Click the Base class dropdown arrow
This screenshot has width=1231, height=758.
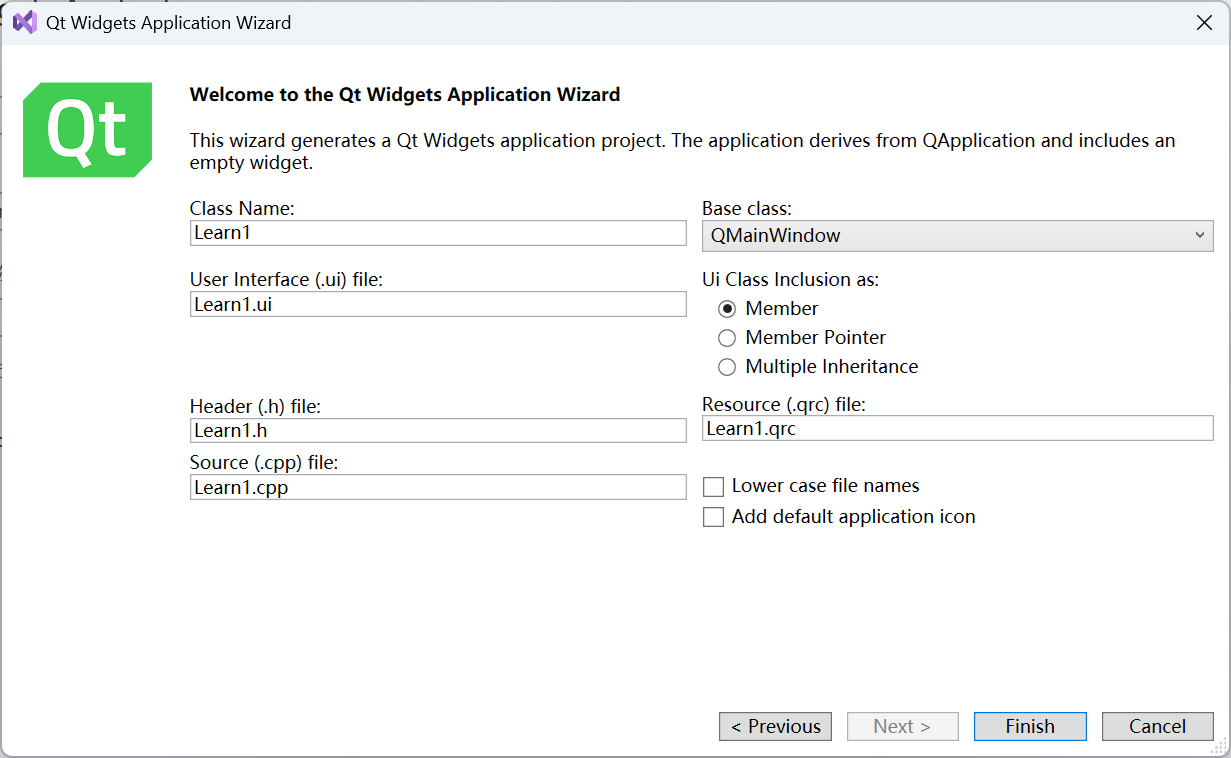[x=1200, y=236]
